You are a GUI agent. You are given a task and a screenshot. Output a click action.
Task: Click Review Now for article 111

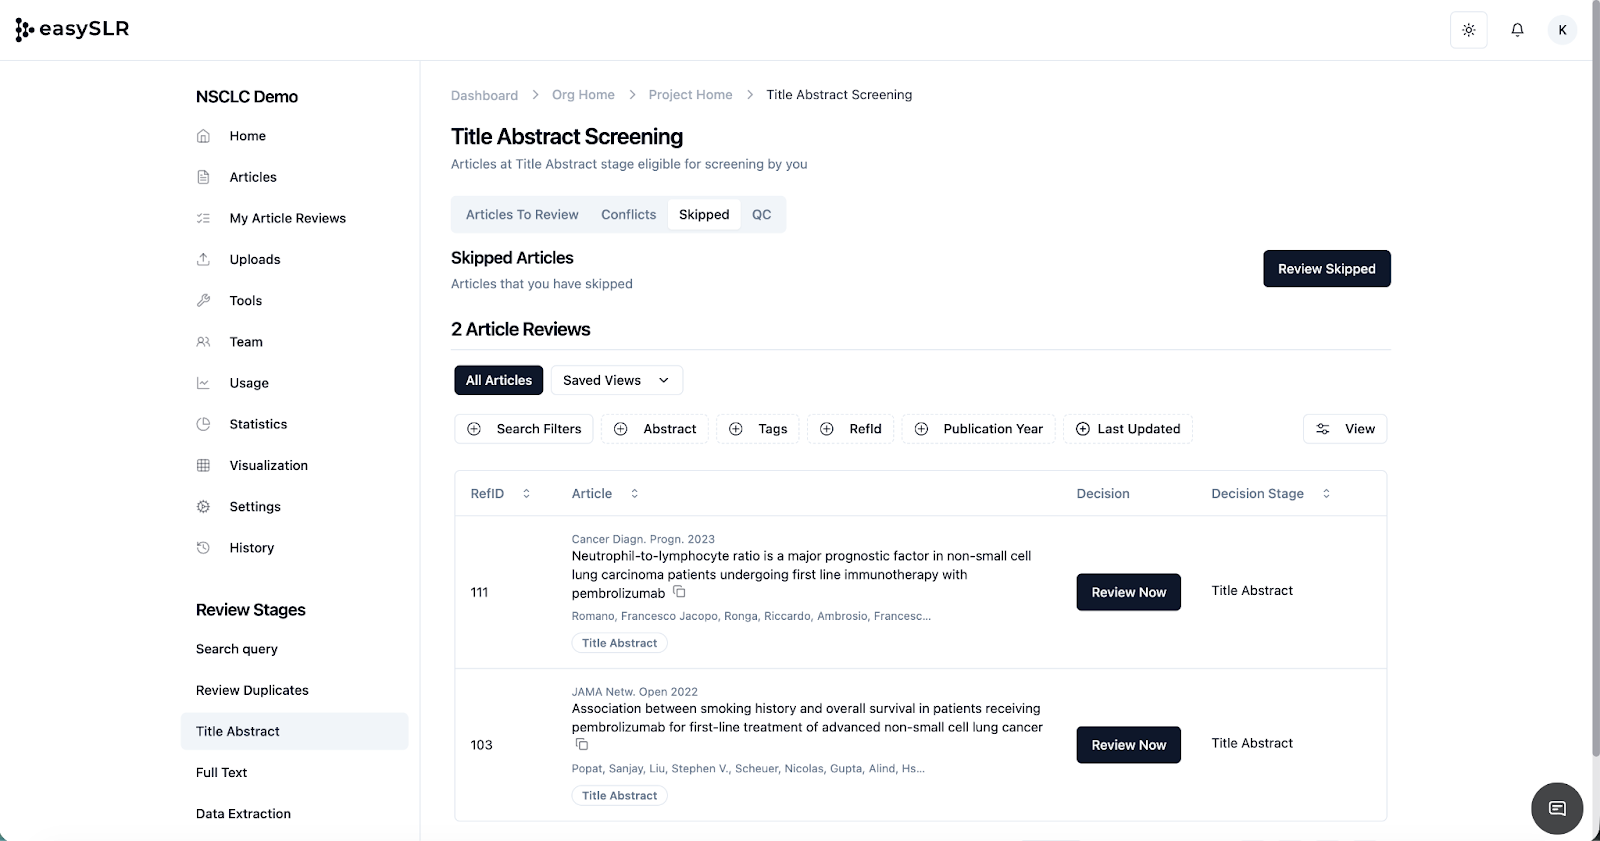[1128, 592]
